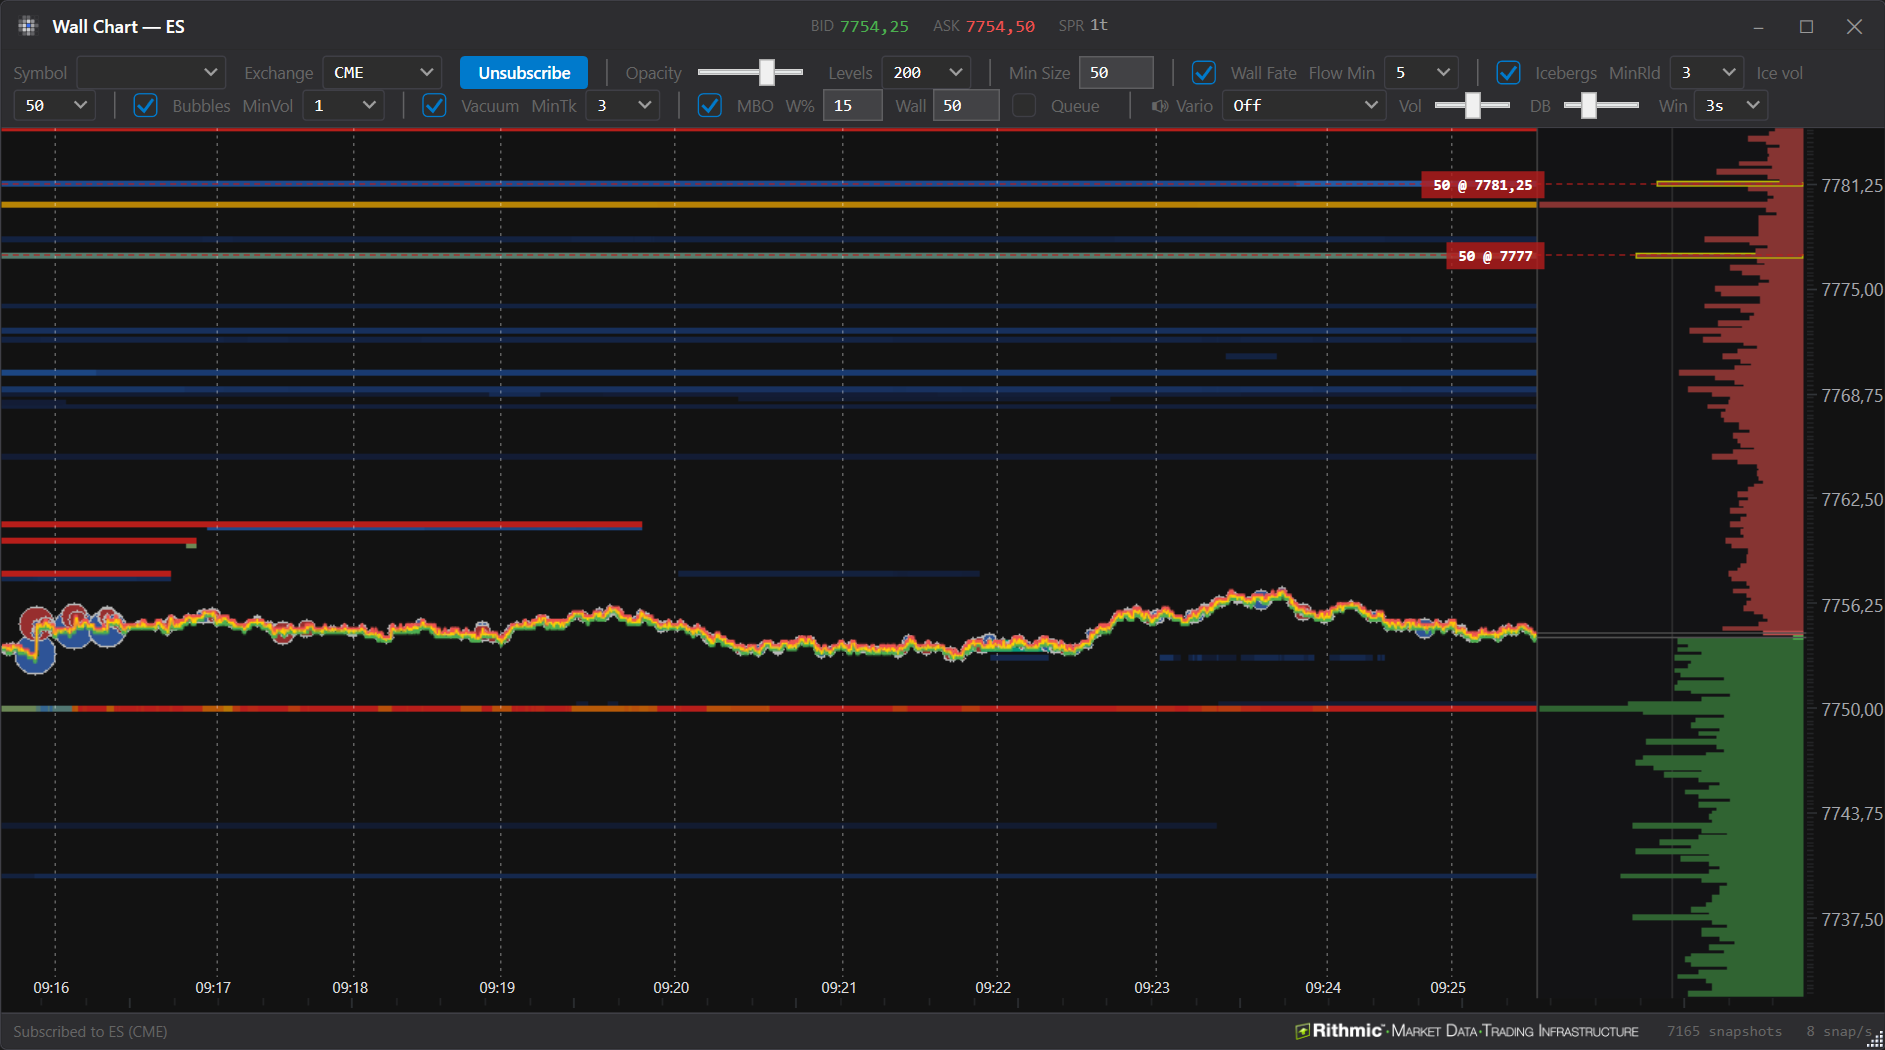Open the MinTk dropdown
Screen dimensions: 1885x1050
(x=623, y=106)
